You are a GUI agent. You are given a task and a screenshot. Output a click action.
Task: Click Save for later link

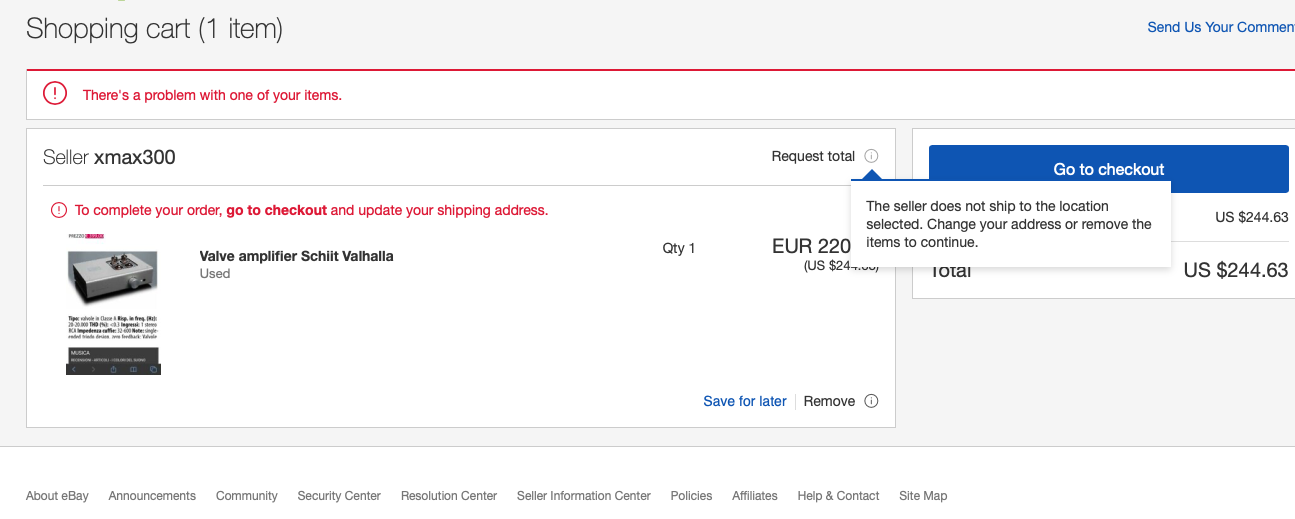pos(744,401)
